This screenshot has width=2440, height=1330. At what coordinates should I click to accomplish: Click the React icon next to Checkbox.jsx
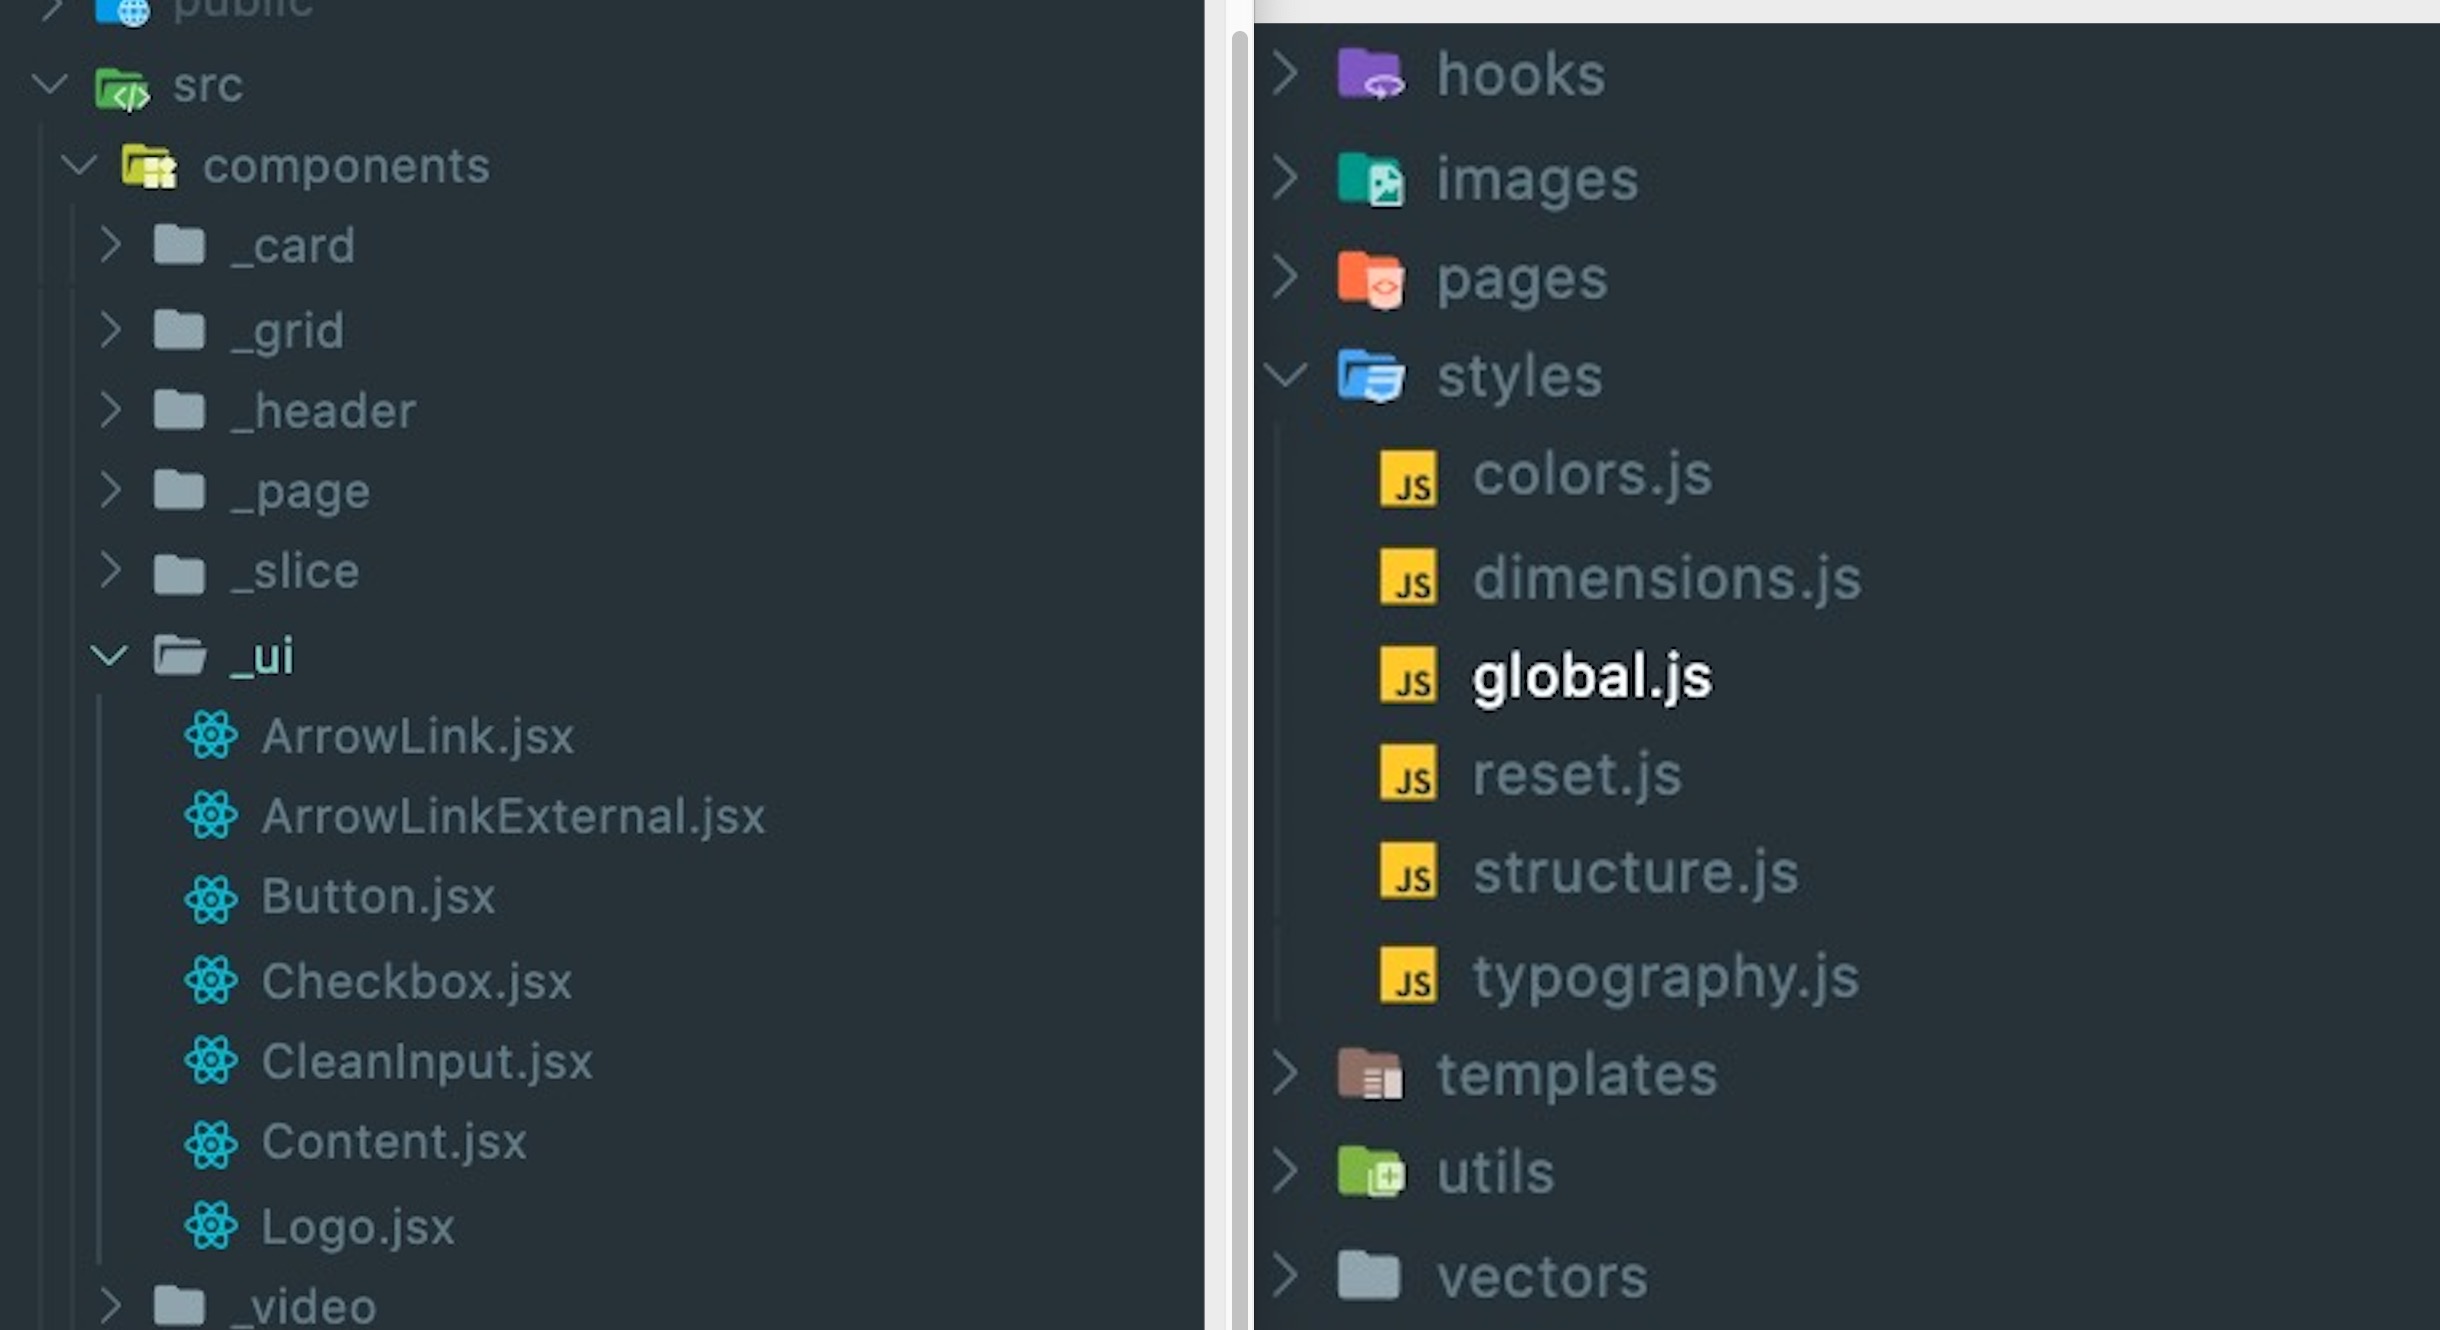tap(210, 980)
